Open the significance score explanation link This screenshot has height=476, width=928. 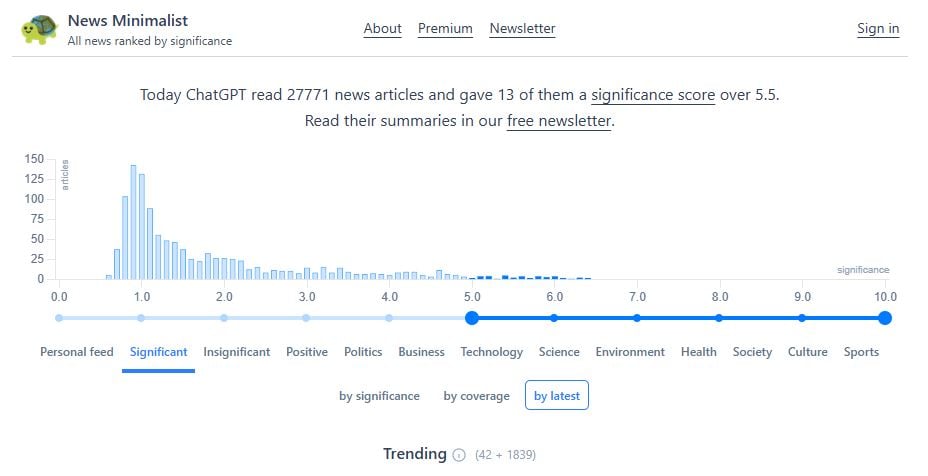tap(653, 95)
